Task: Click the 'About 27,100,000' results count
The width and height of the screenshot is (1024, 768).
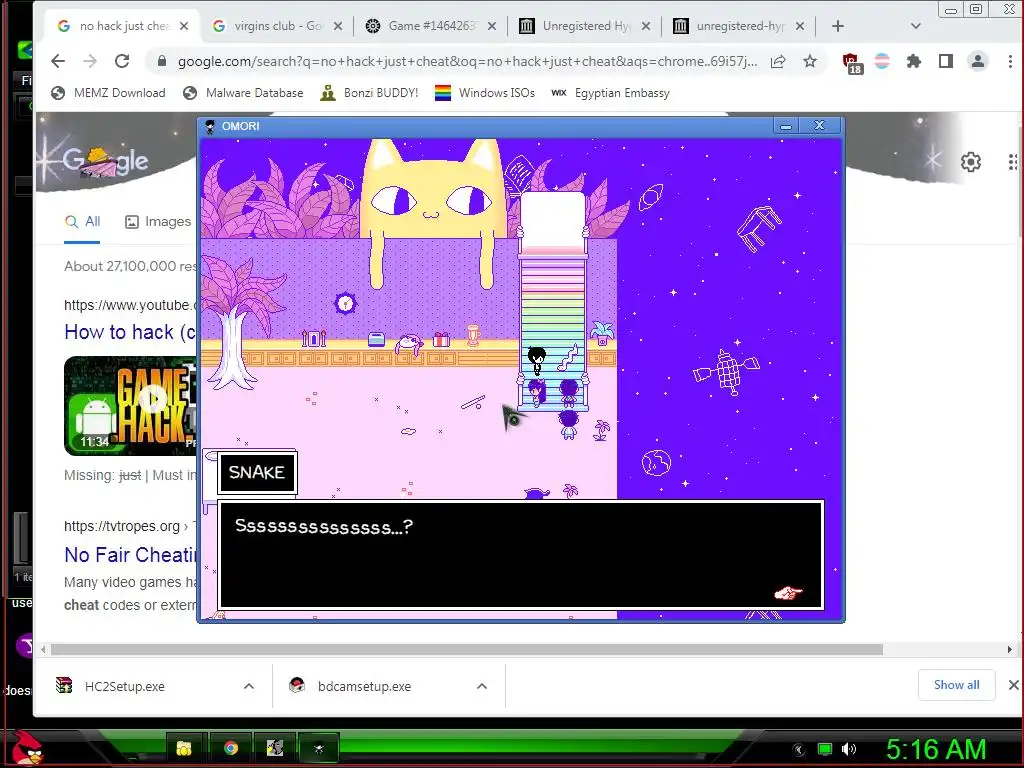Action: 130,266
